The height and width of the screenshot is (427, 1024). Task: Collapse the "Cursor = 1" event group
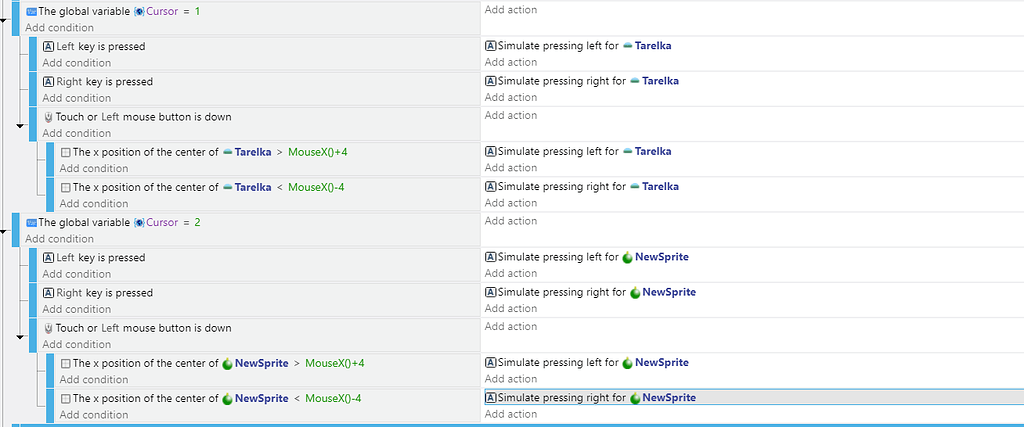point(5,22)
